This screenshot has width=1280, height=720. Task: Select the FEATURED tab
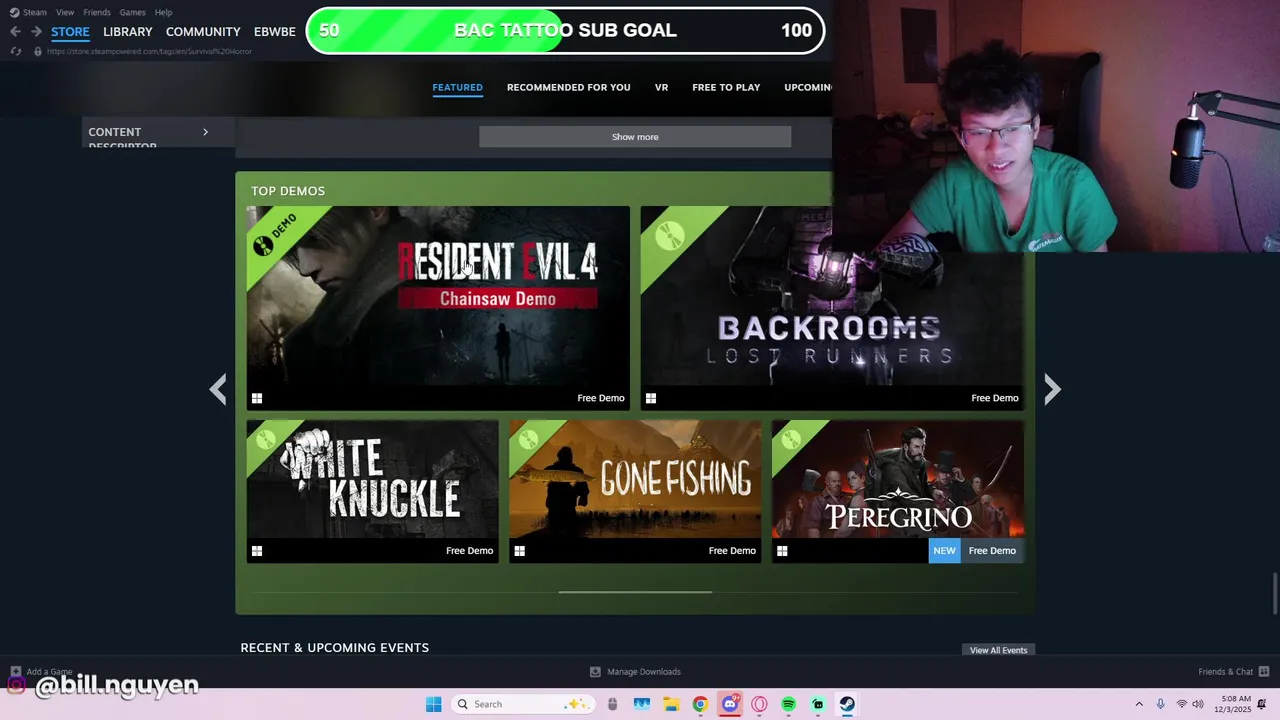(x=457, y=87)
